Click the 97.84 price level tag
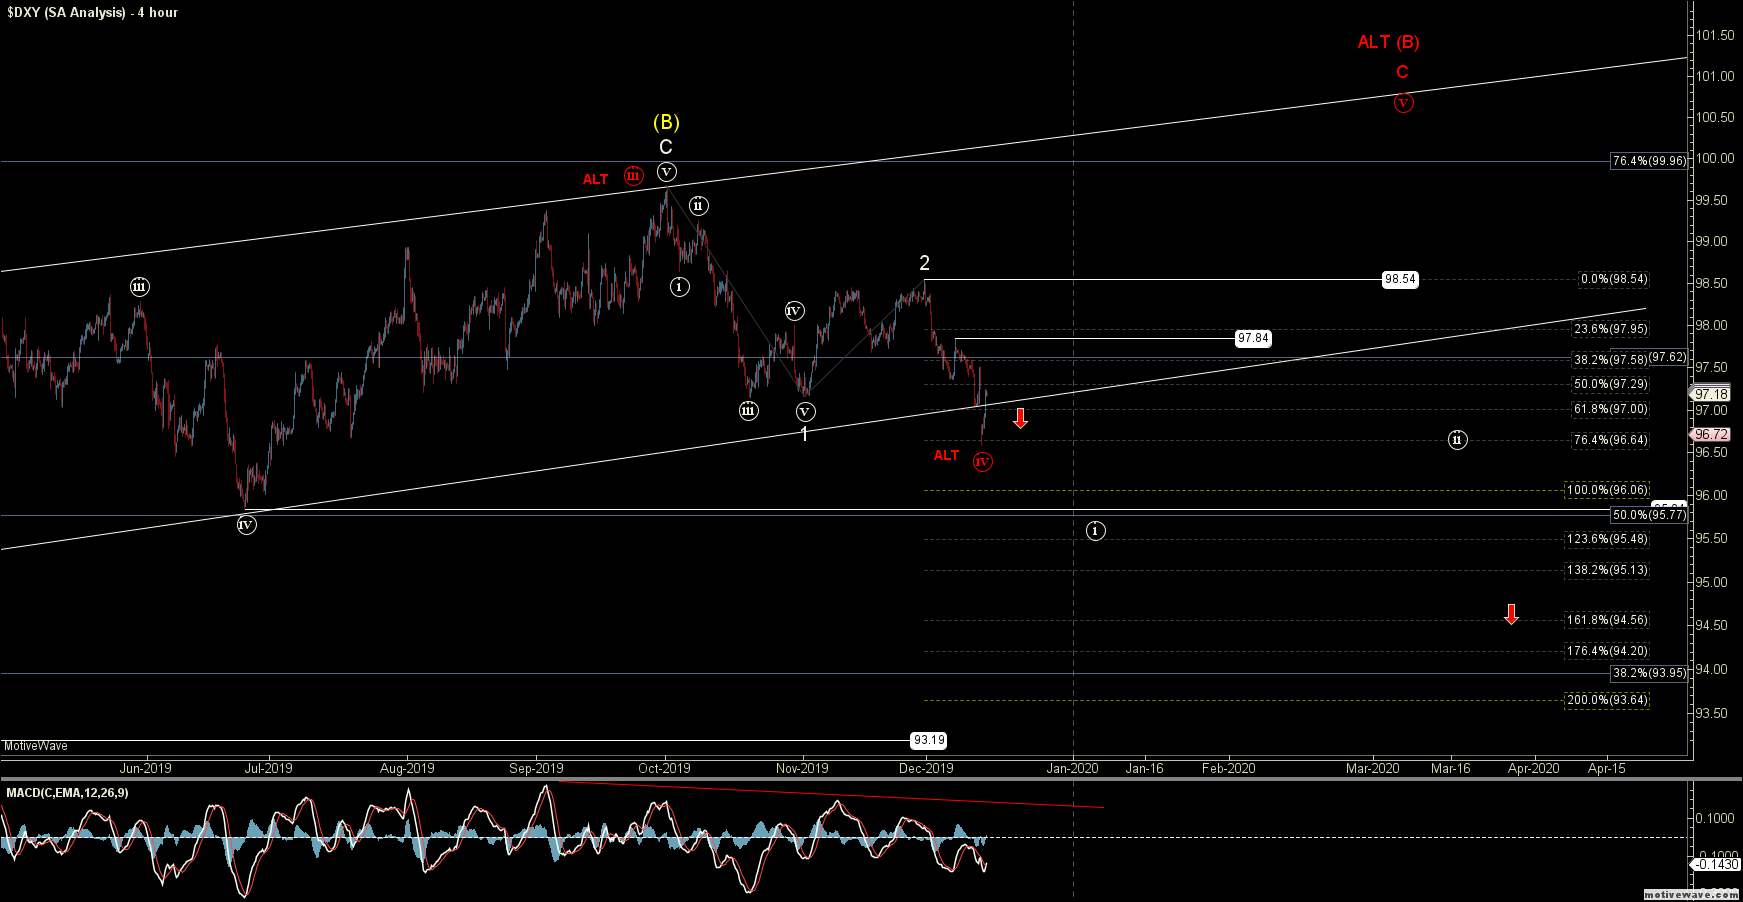Viewport: 1743px width, 902px height. 1253,338
